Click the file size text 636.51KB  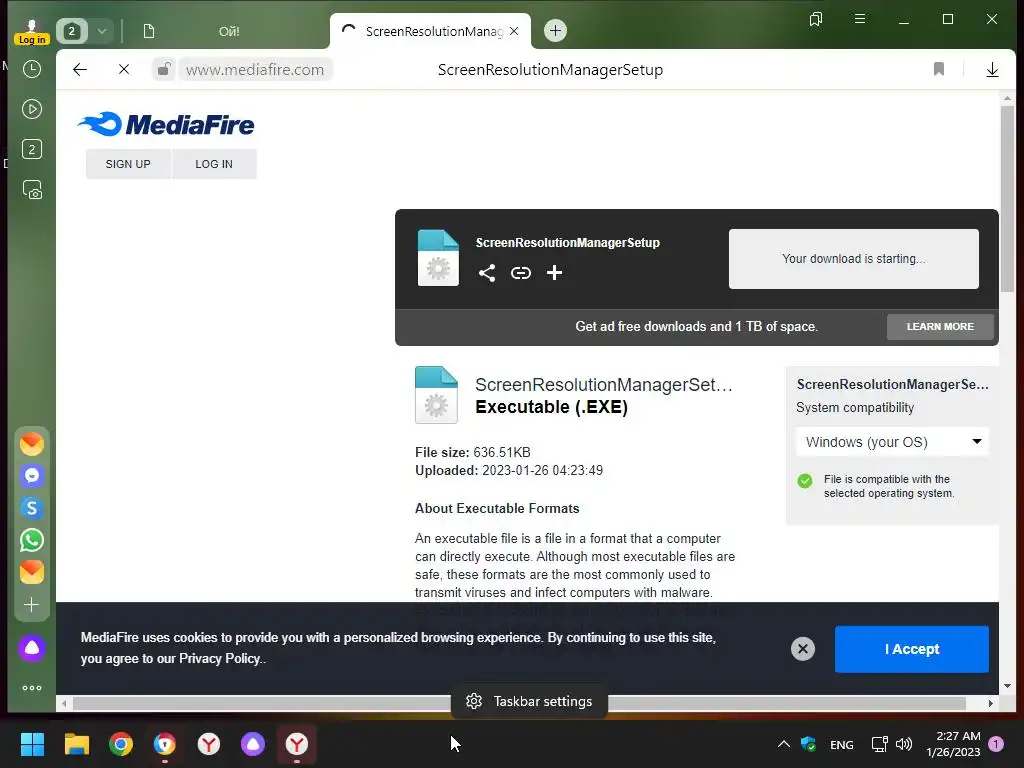click(x=502, y=452)
